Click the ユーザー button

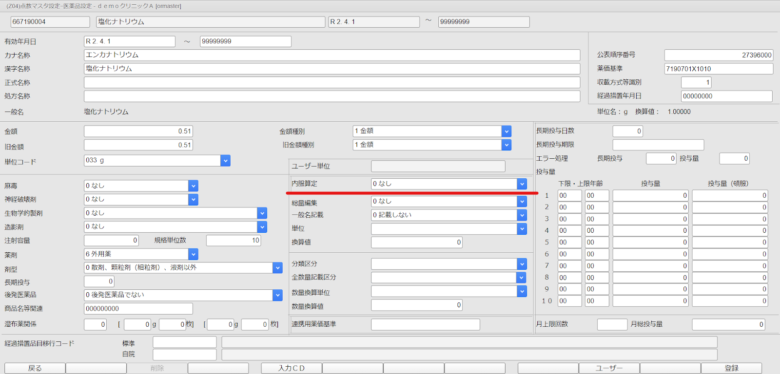[x=609, y=368]
